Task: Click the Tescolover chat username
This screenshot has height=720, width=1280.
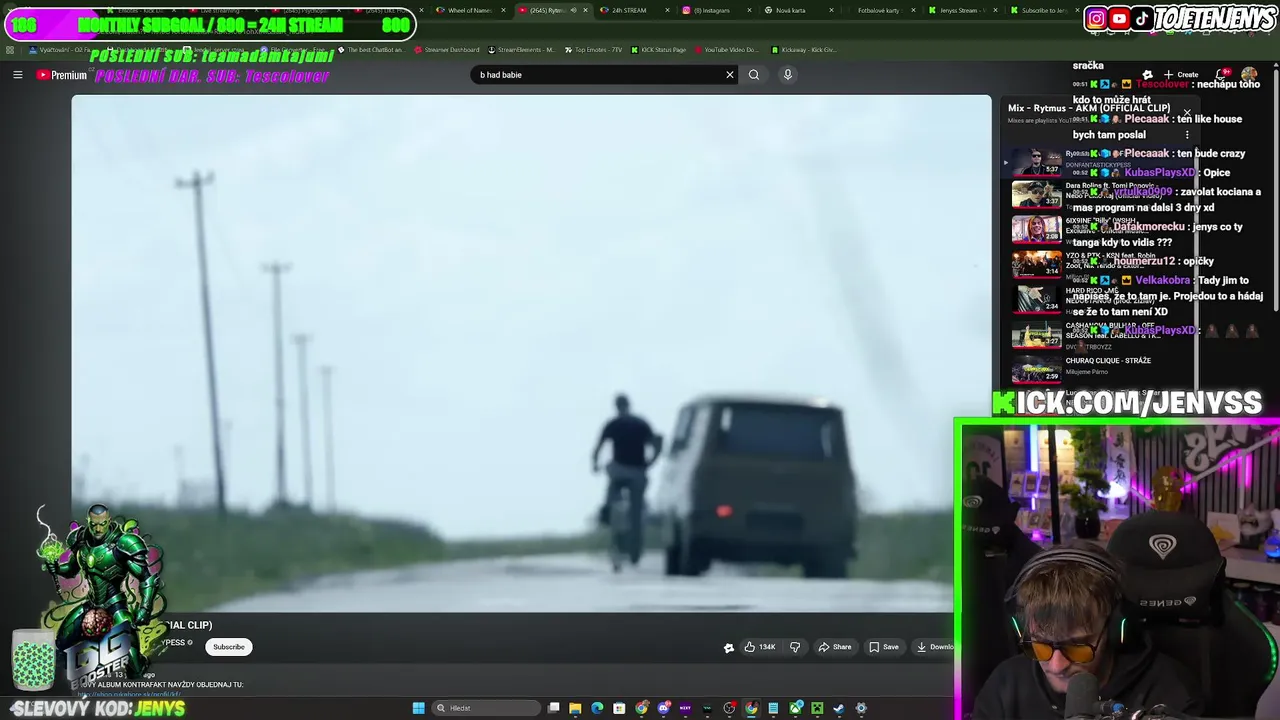Action: 1160,84
